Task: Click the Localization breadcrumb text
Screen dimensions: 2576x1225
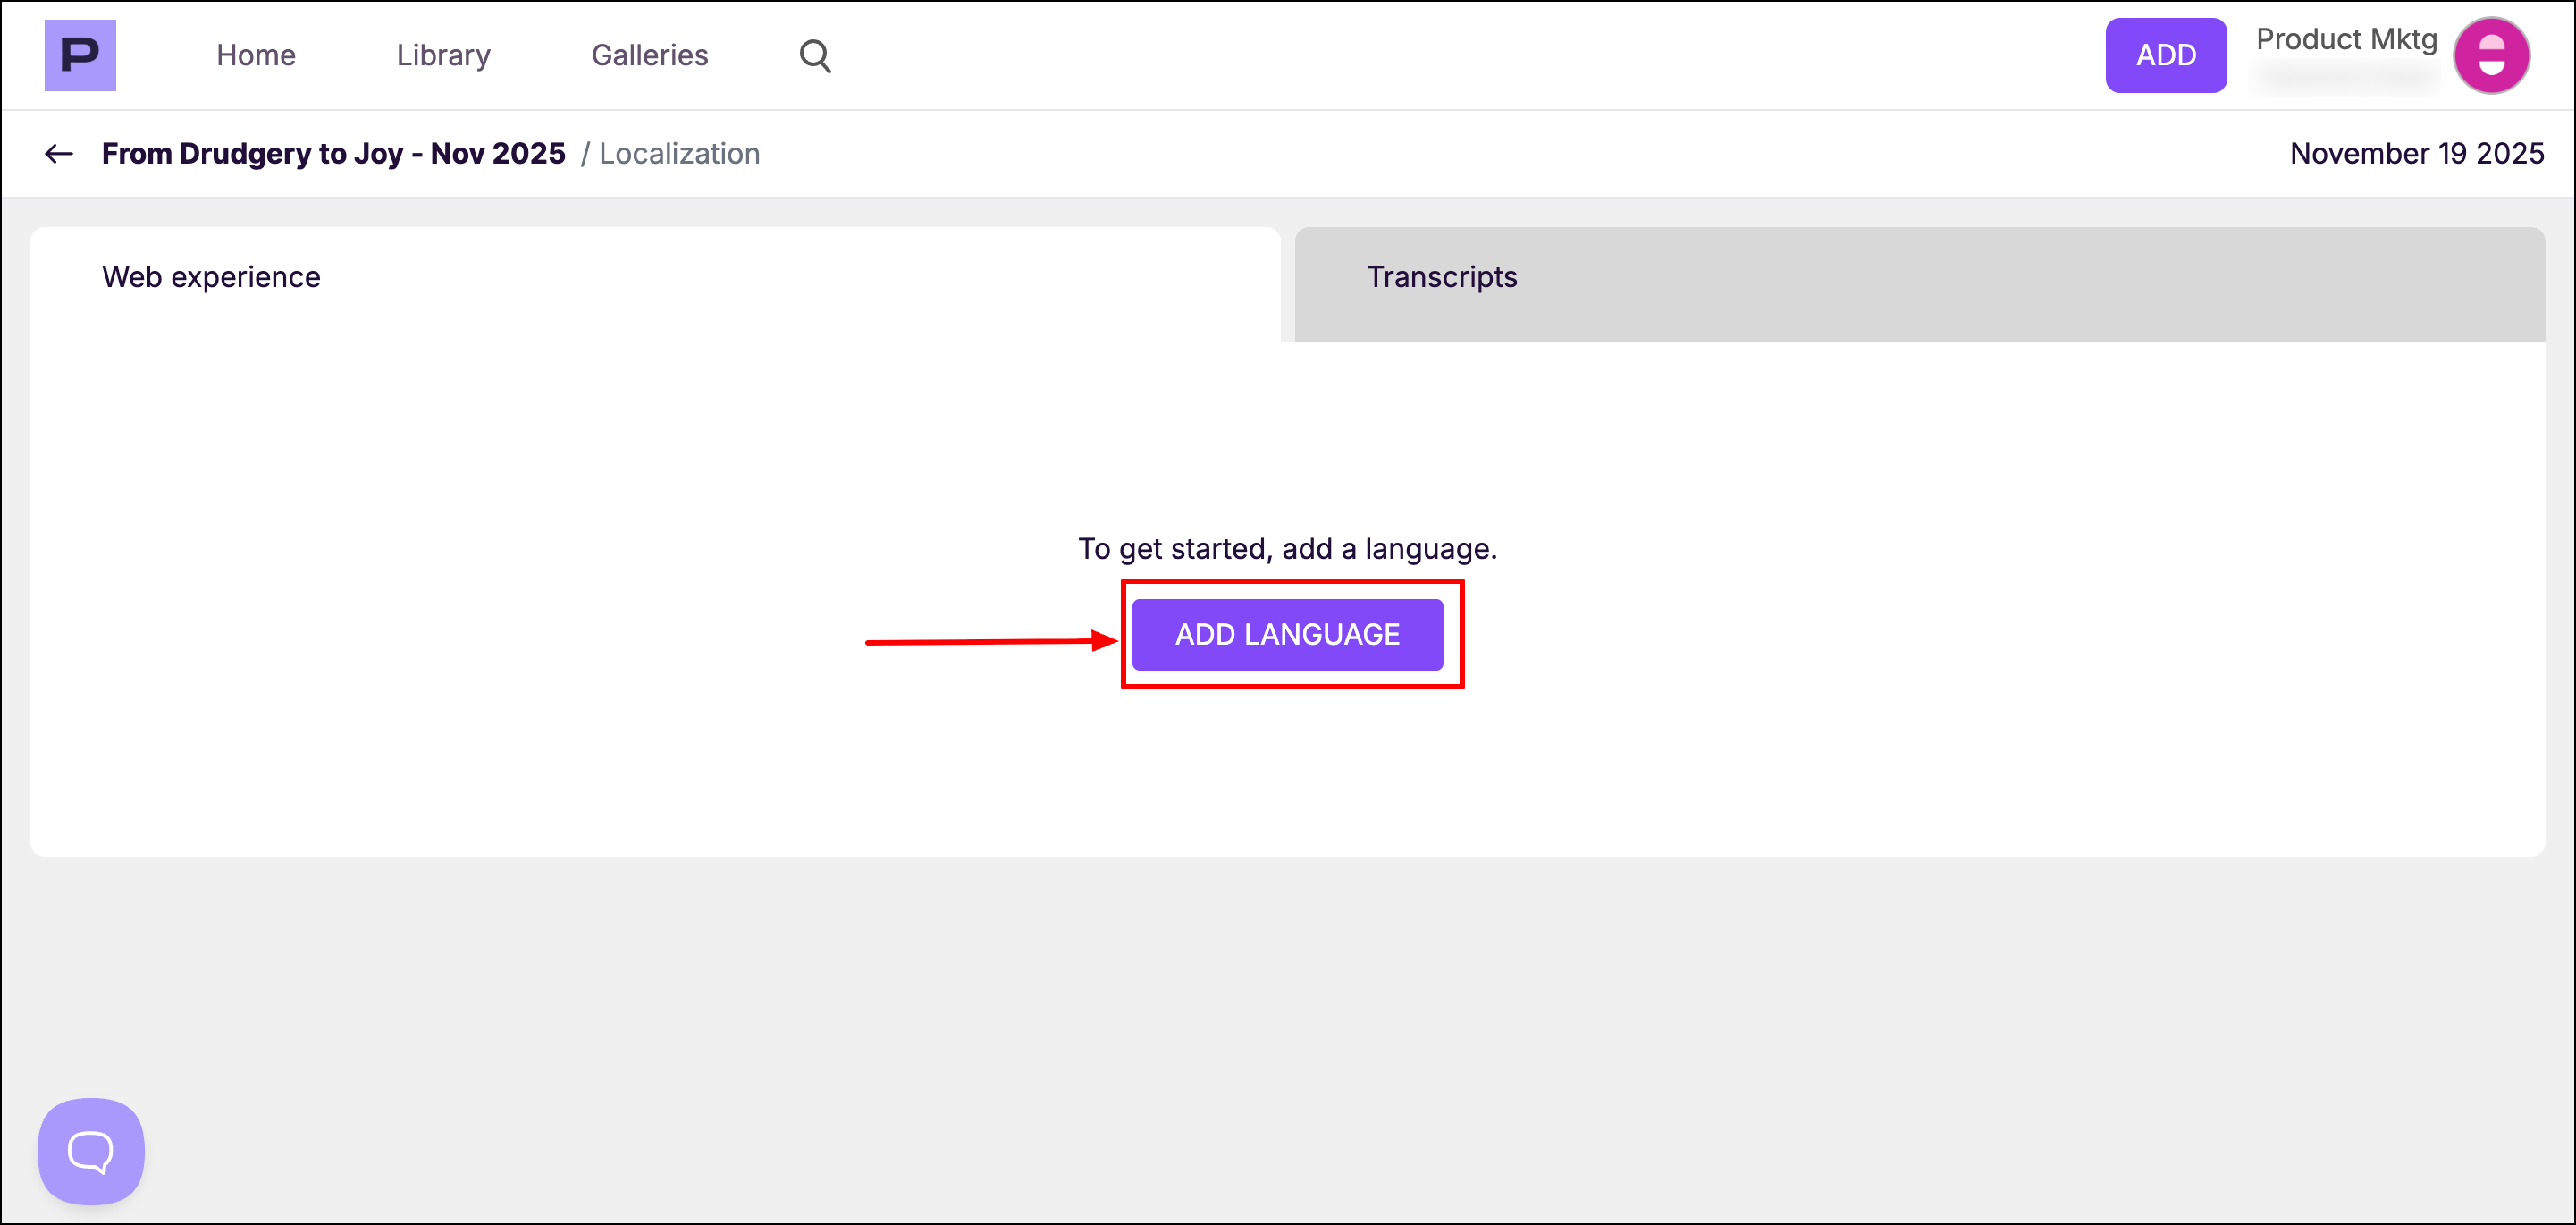Action: (679, 153)
